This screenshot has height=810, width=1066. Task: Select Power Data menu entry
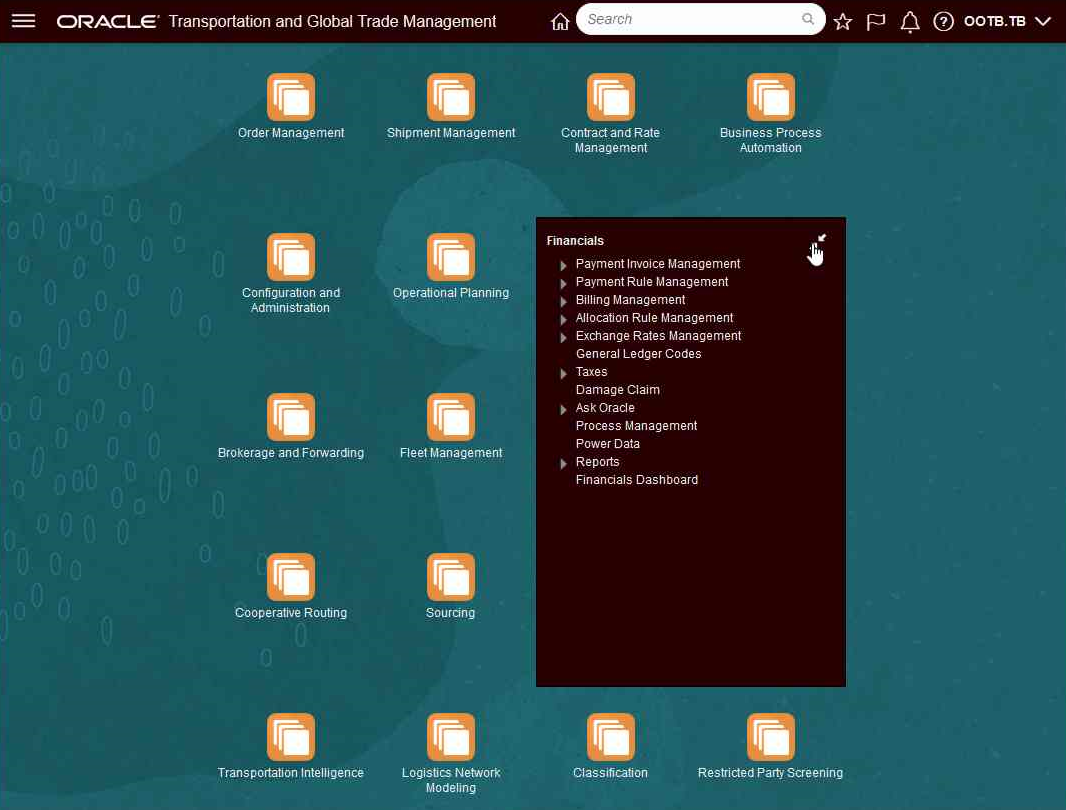pos(607,443)
